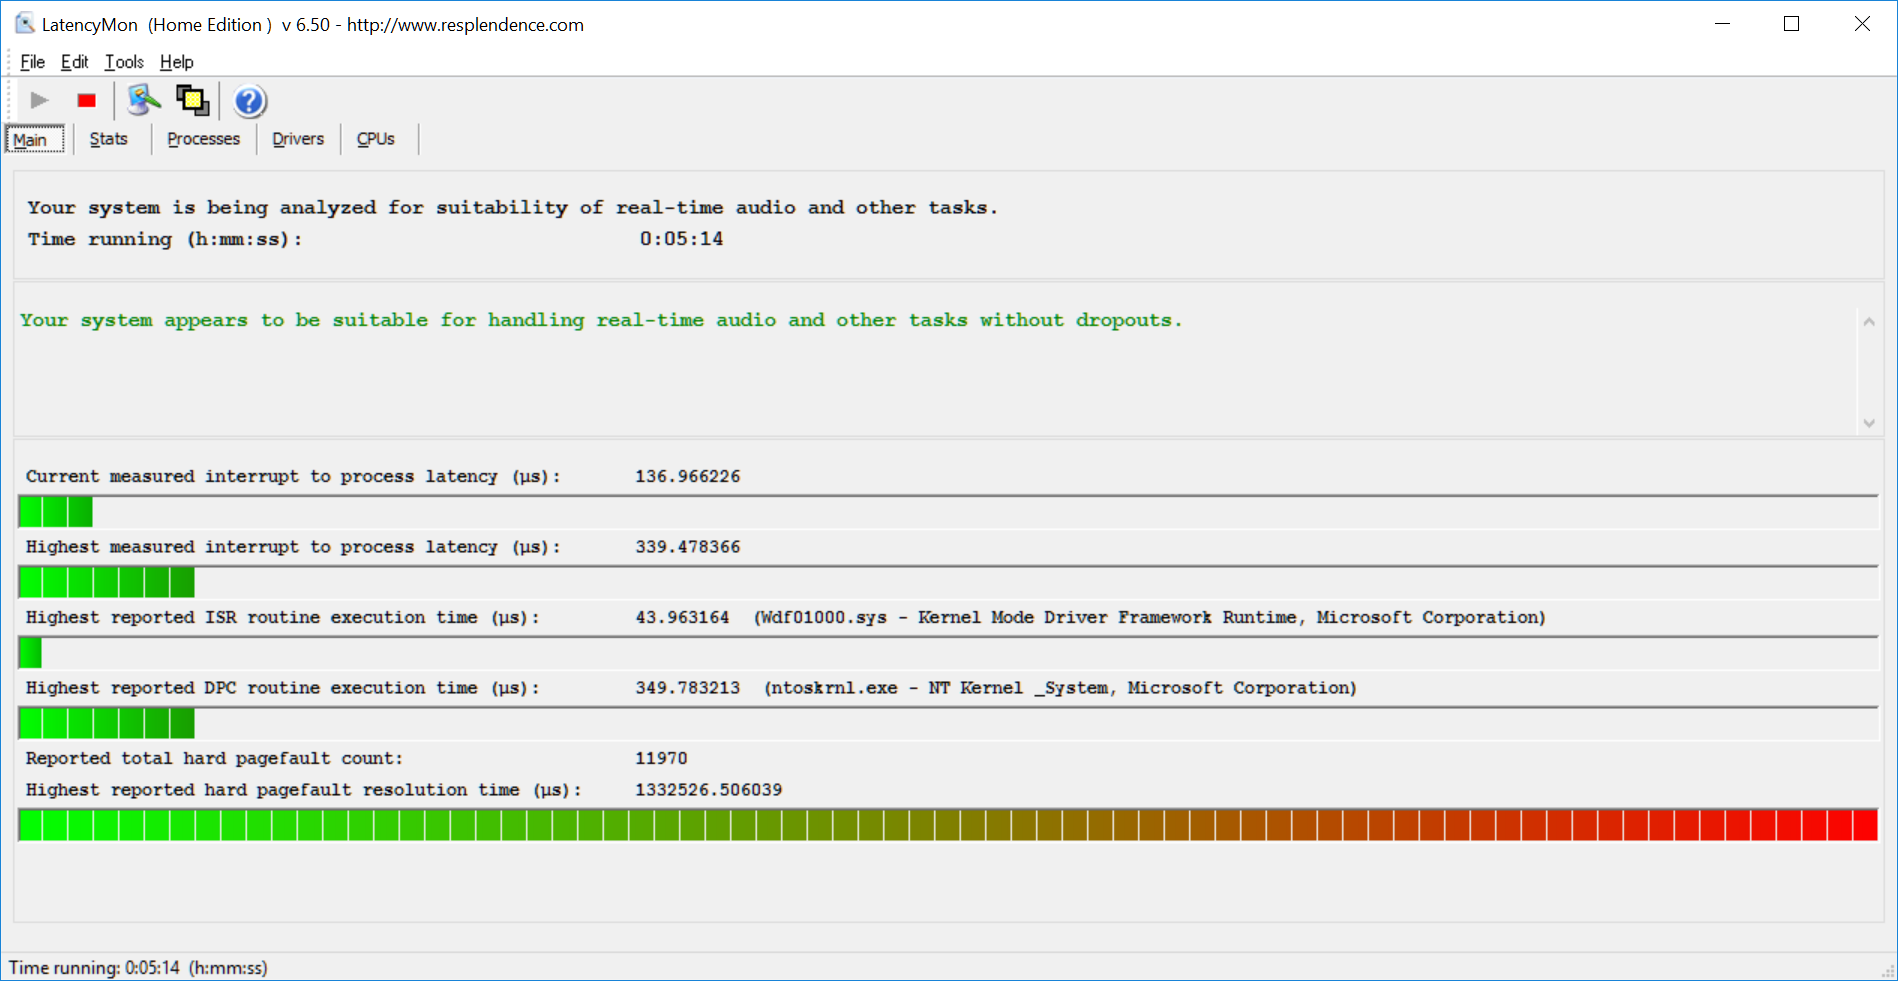Click the yellow overlapping windows icon
This screenshot has height=981, width=1898.
click(x=192, y=100)
